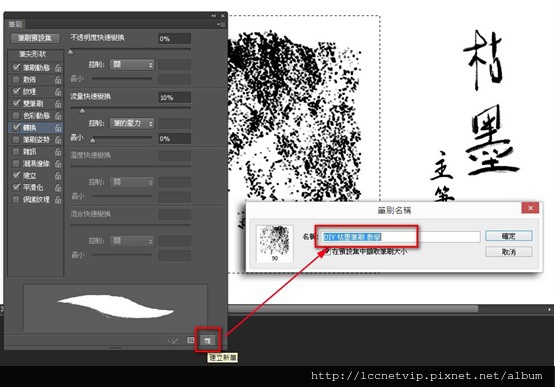Click the lock icon beside 紋理
The image size is (555, 387).
click(x=58, y=92)
